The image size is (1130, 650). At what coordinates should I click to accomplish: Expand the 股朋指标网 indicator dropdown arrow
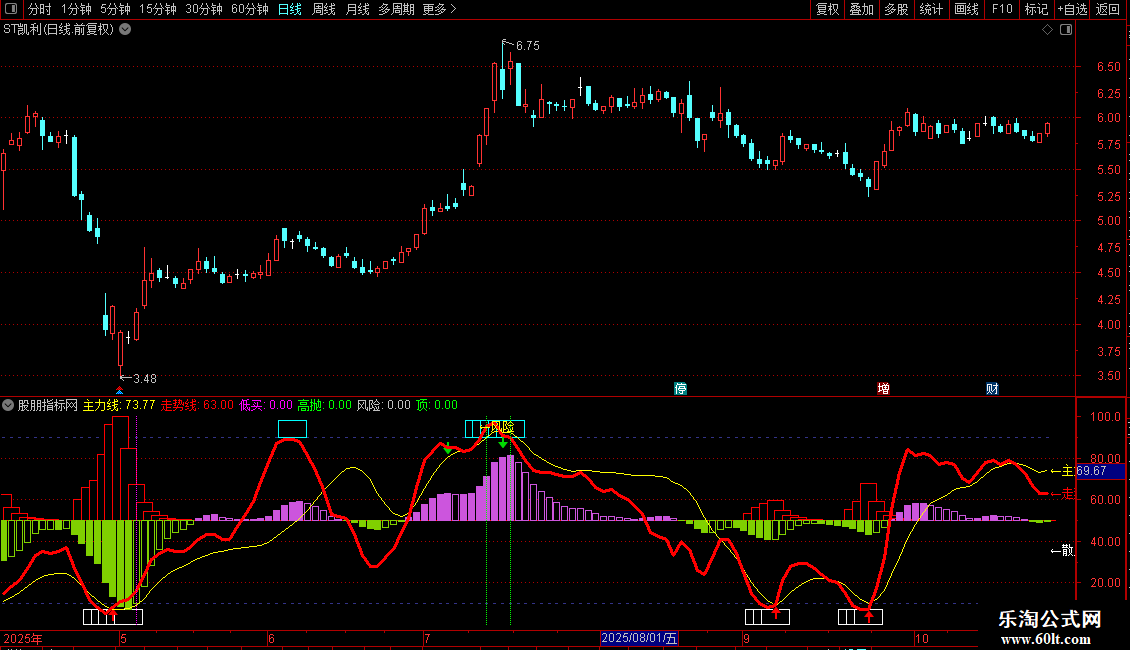click(x=8, y=405)
